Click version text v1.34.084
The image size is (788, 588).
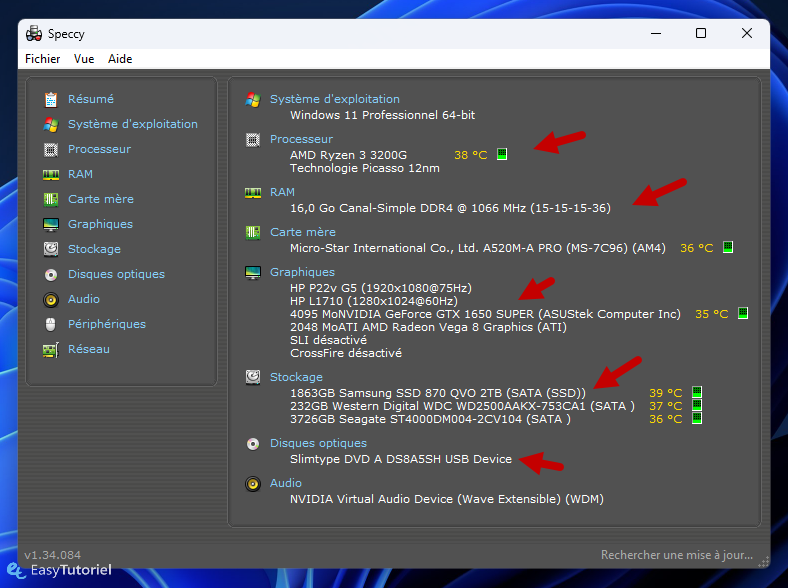point(53,555)
